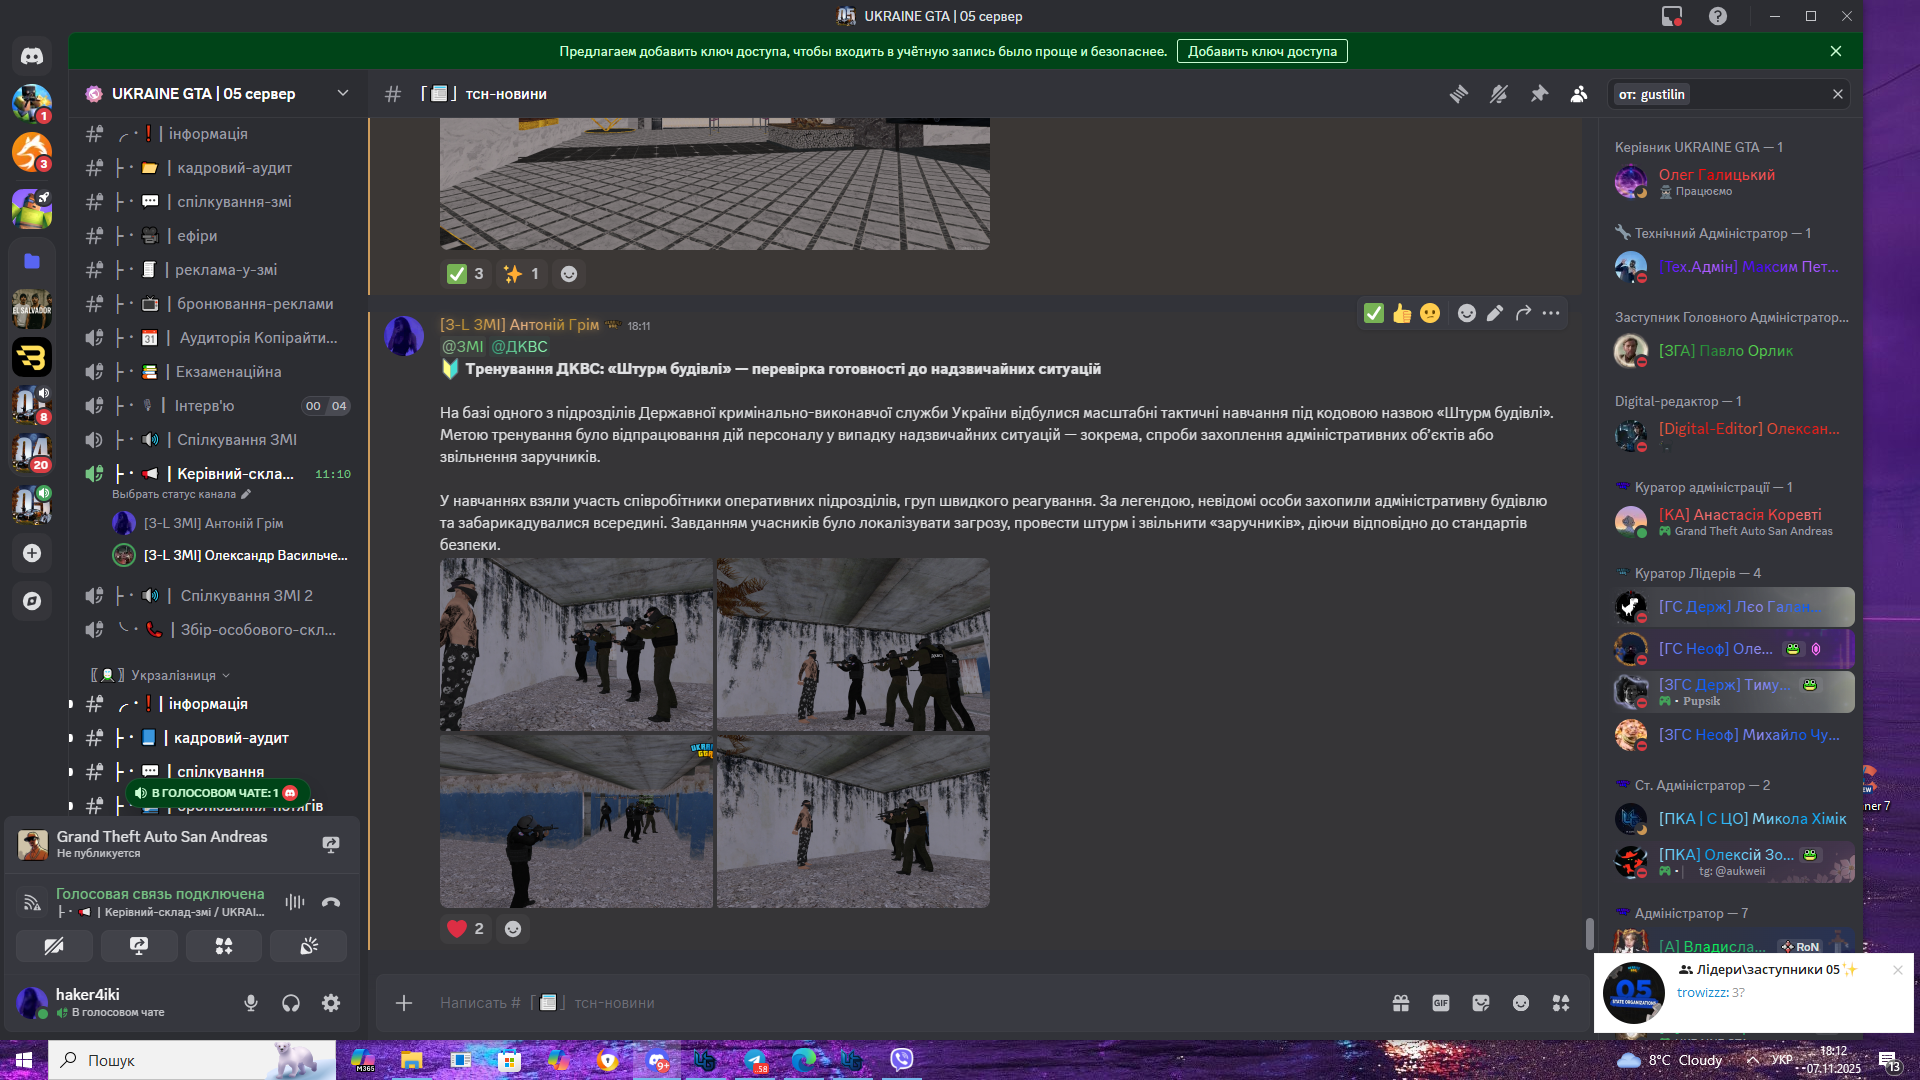Close the Лідери\заступники 05 notification toast
This screenshot has height=1080, width=1920.
point(1898,970)
